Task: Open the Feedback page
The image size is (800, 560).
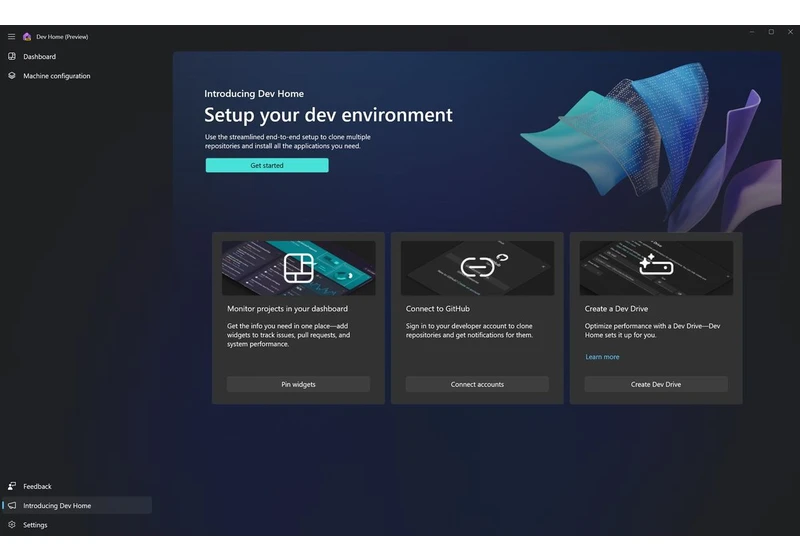Action: point(77,486)
